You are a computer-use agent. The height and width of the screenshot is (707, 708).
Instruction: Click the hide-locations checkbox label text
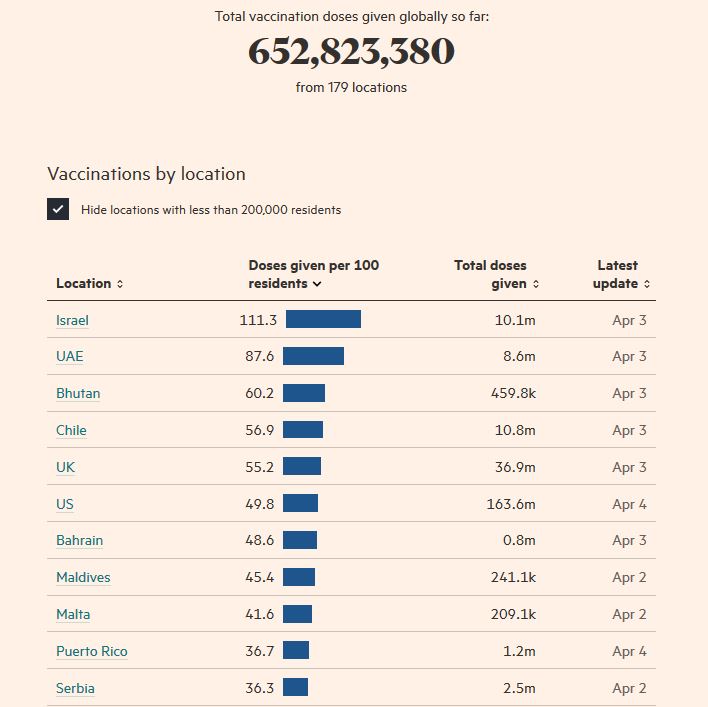point(211,210)
